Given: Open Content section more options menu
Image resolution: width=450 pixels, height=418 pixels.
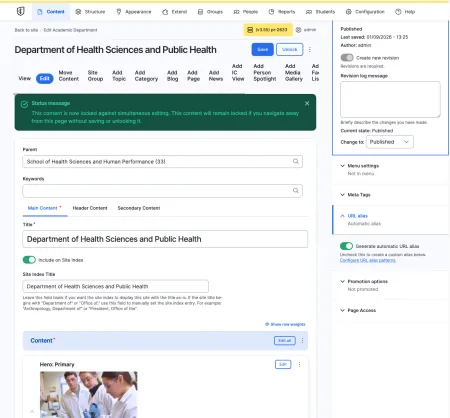Looking at the screenshot, I should click(302, 340).
